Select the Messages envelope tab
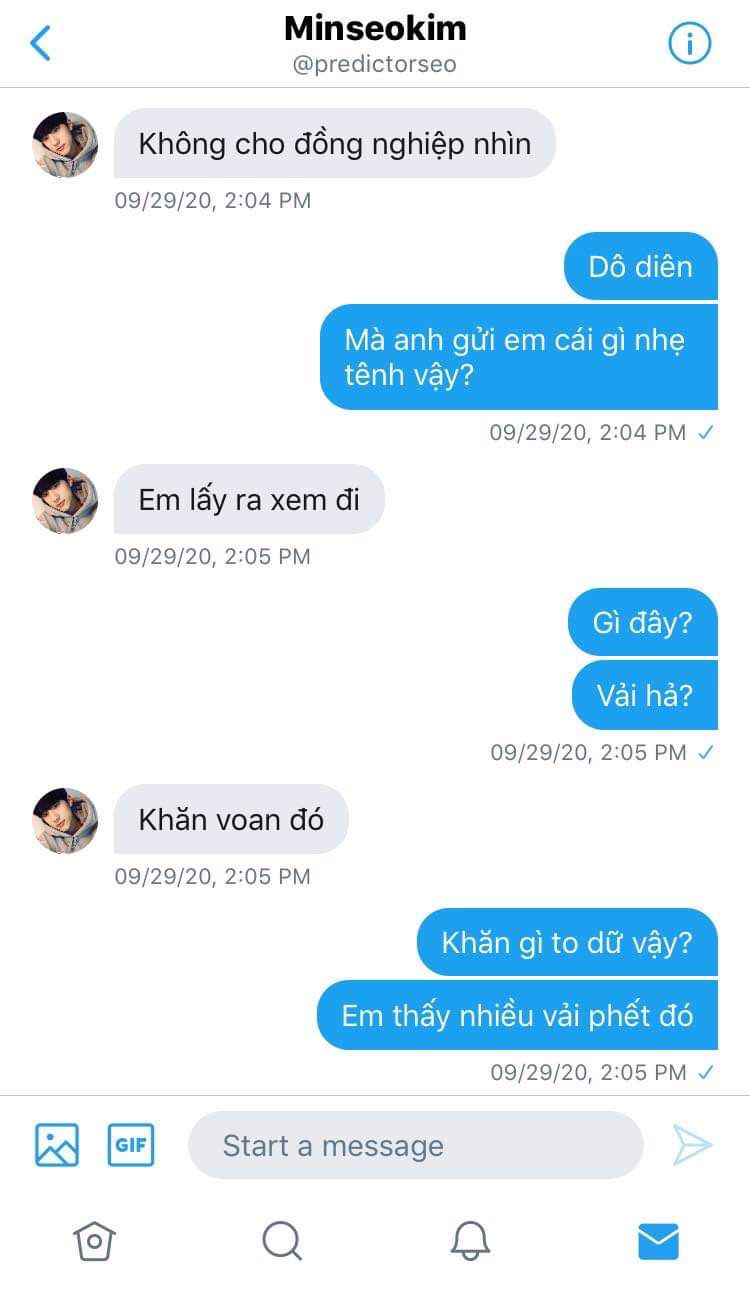 tap(658, 1241)
